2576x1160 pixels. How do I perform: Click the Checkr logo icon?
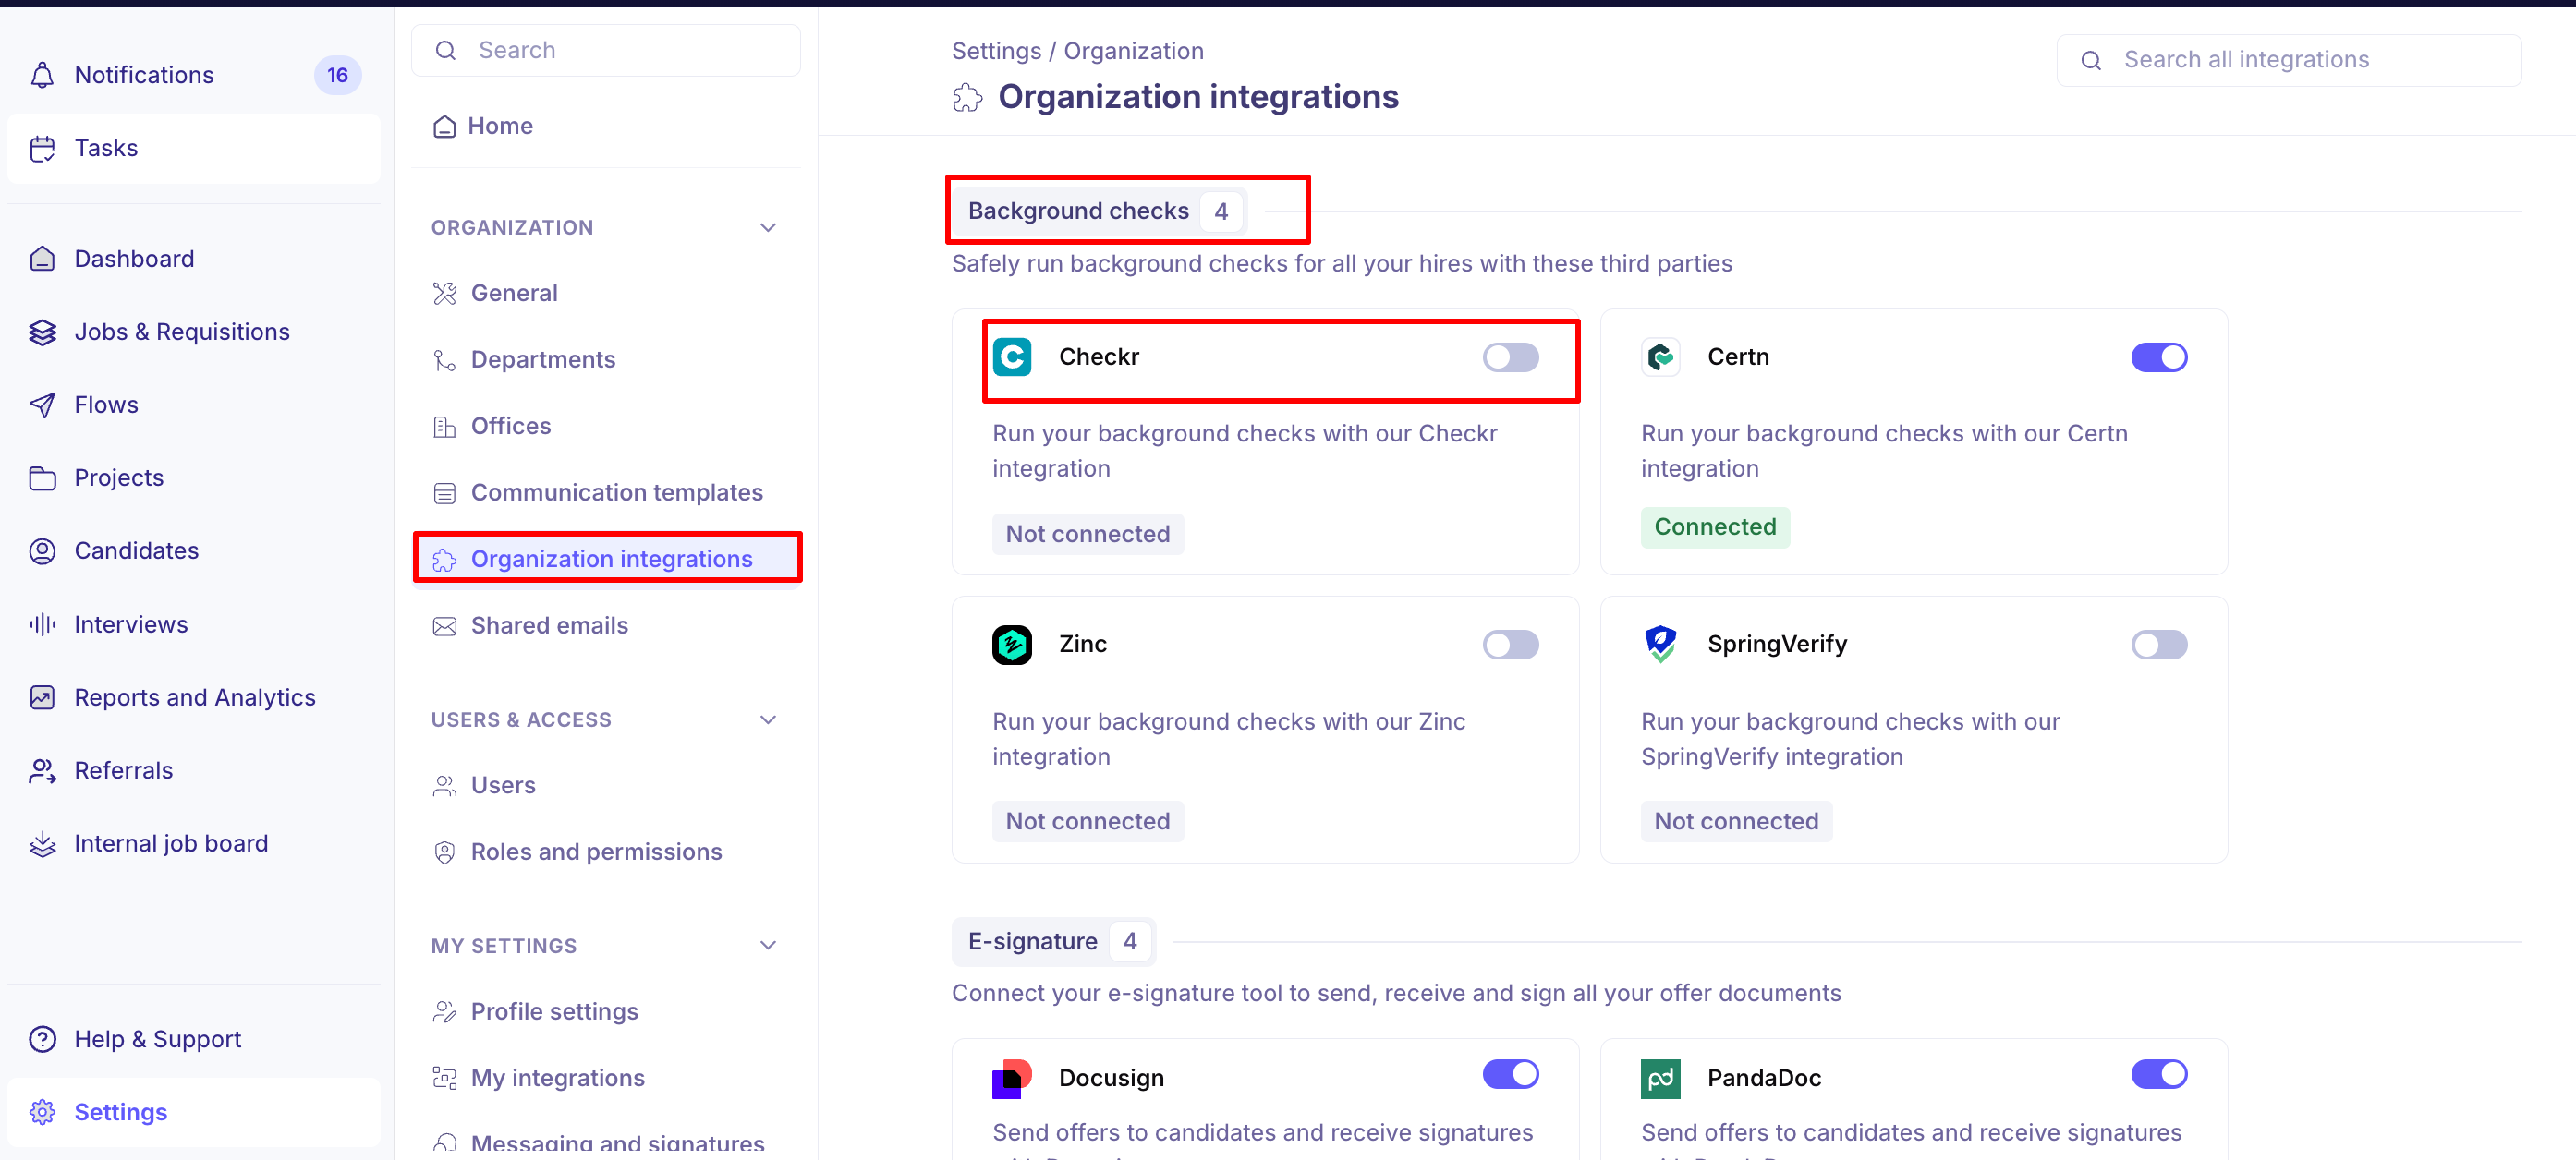tap(1012, 357)
